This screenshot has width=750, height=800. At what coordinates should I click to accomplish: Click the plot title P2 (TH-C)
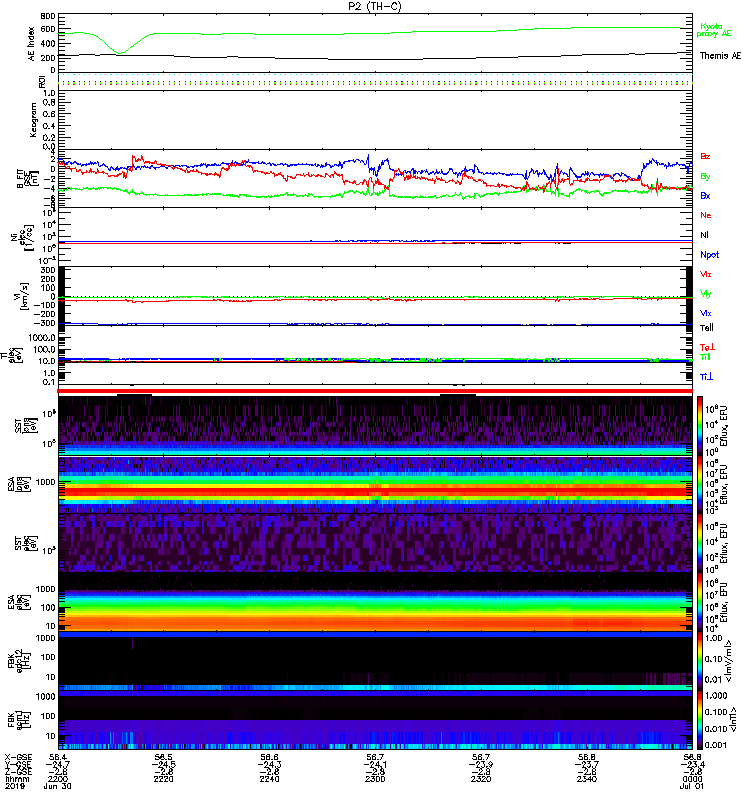pos(375,5)
